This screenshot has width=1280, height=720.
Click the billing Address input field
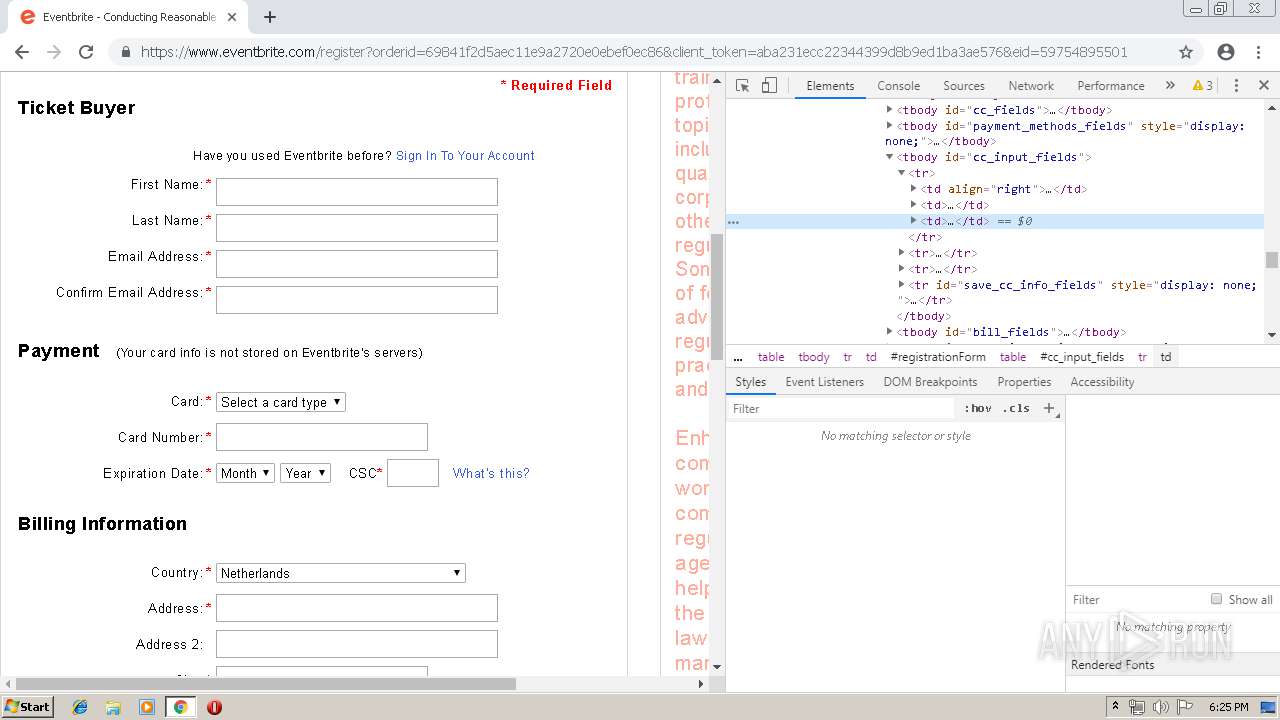click(x=357, y=608)
